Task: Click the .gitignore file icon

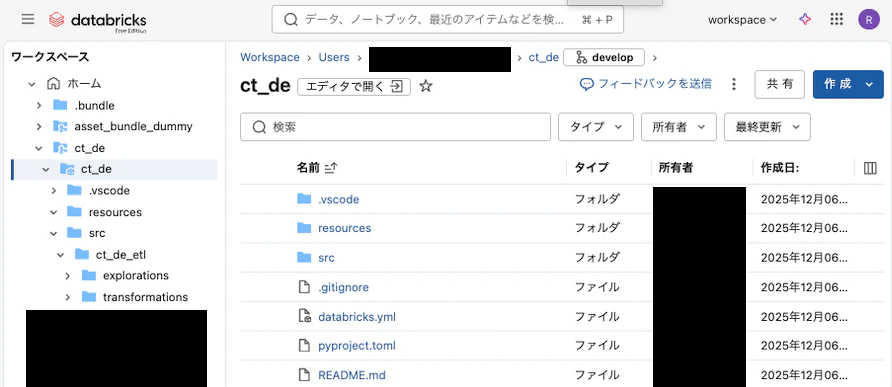Action: [x=305, y=287]
